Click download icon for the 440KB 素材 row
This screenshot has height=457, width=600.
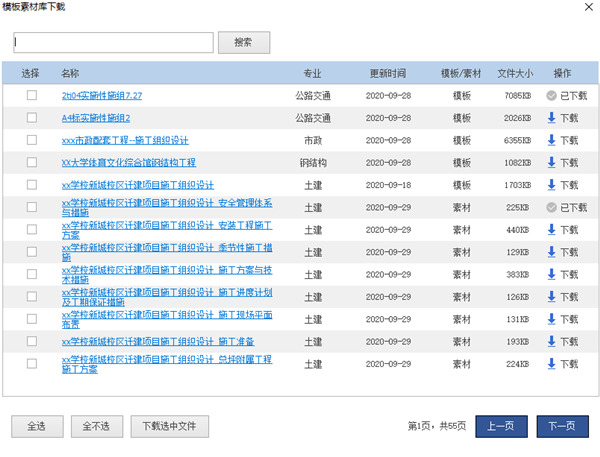tap(551, 229)
